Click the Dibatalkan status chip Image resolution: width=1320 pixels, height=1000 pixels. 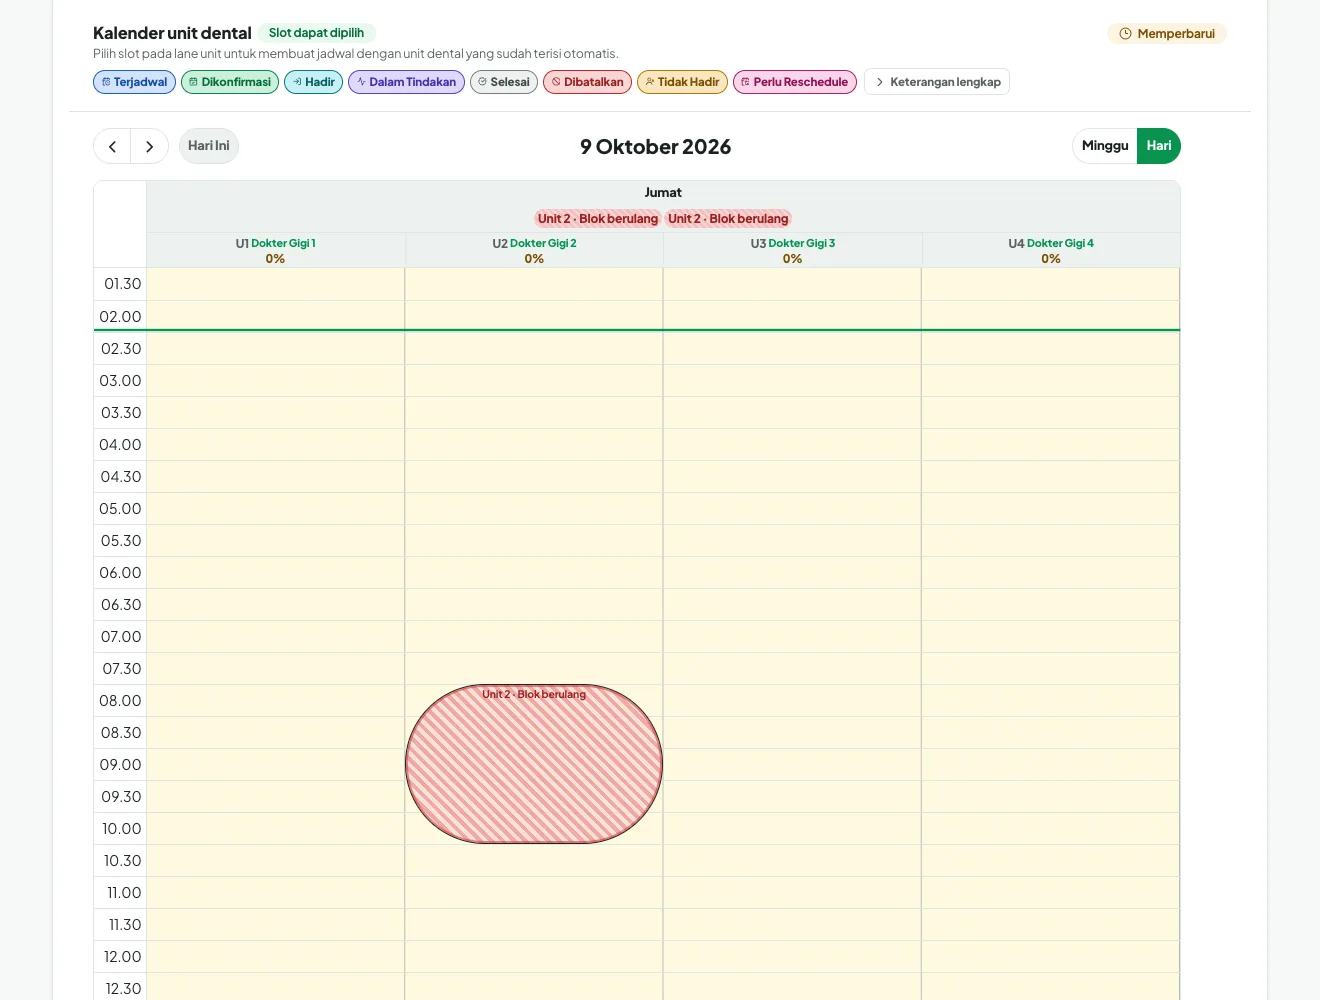(587, 82)
